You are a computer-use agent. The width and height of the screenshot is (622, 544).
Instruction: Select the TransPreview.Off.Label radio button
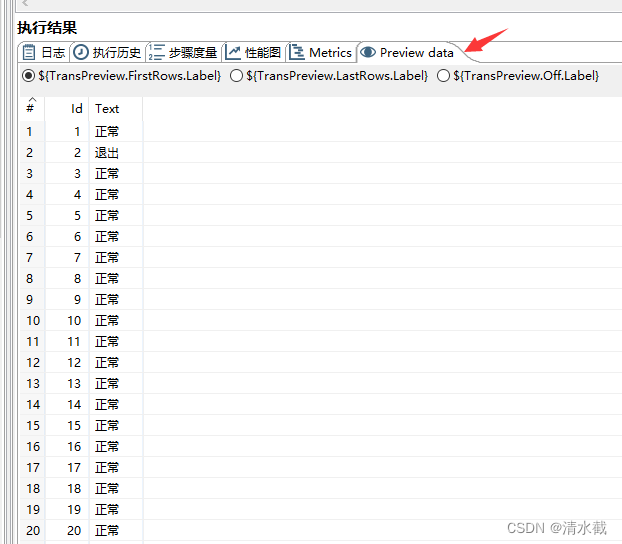tap(443, 75)
